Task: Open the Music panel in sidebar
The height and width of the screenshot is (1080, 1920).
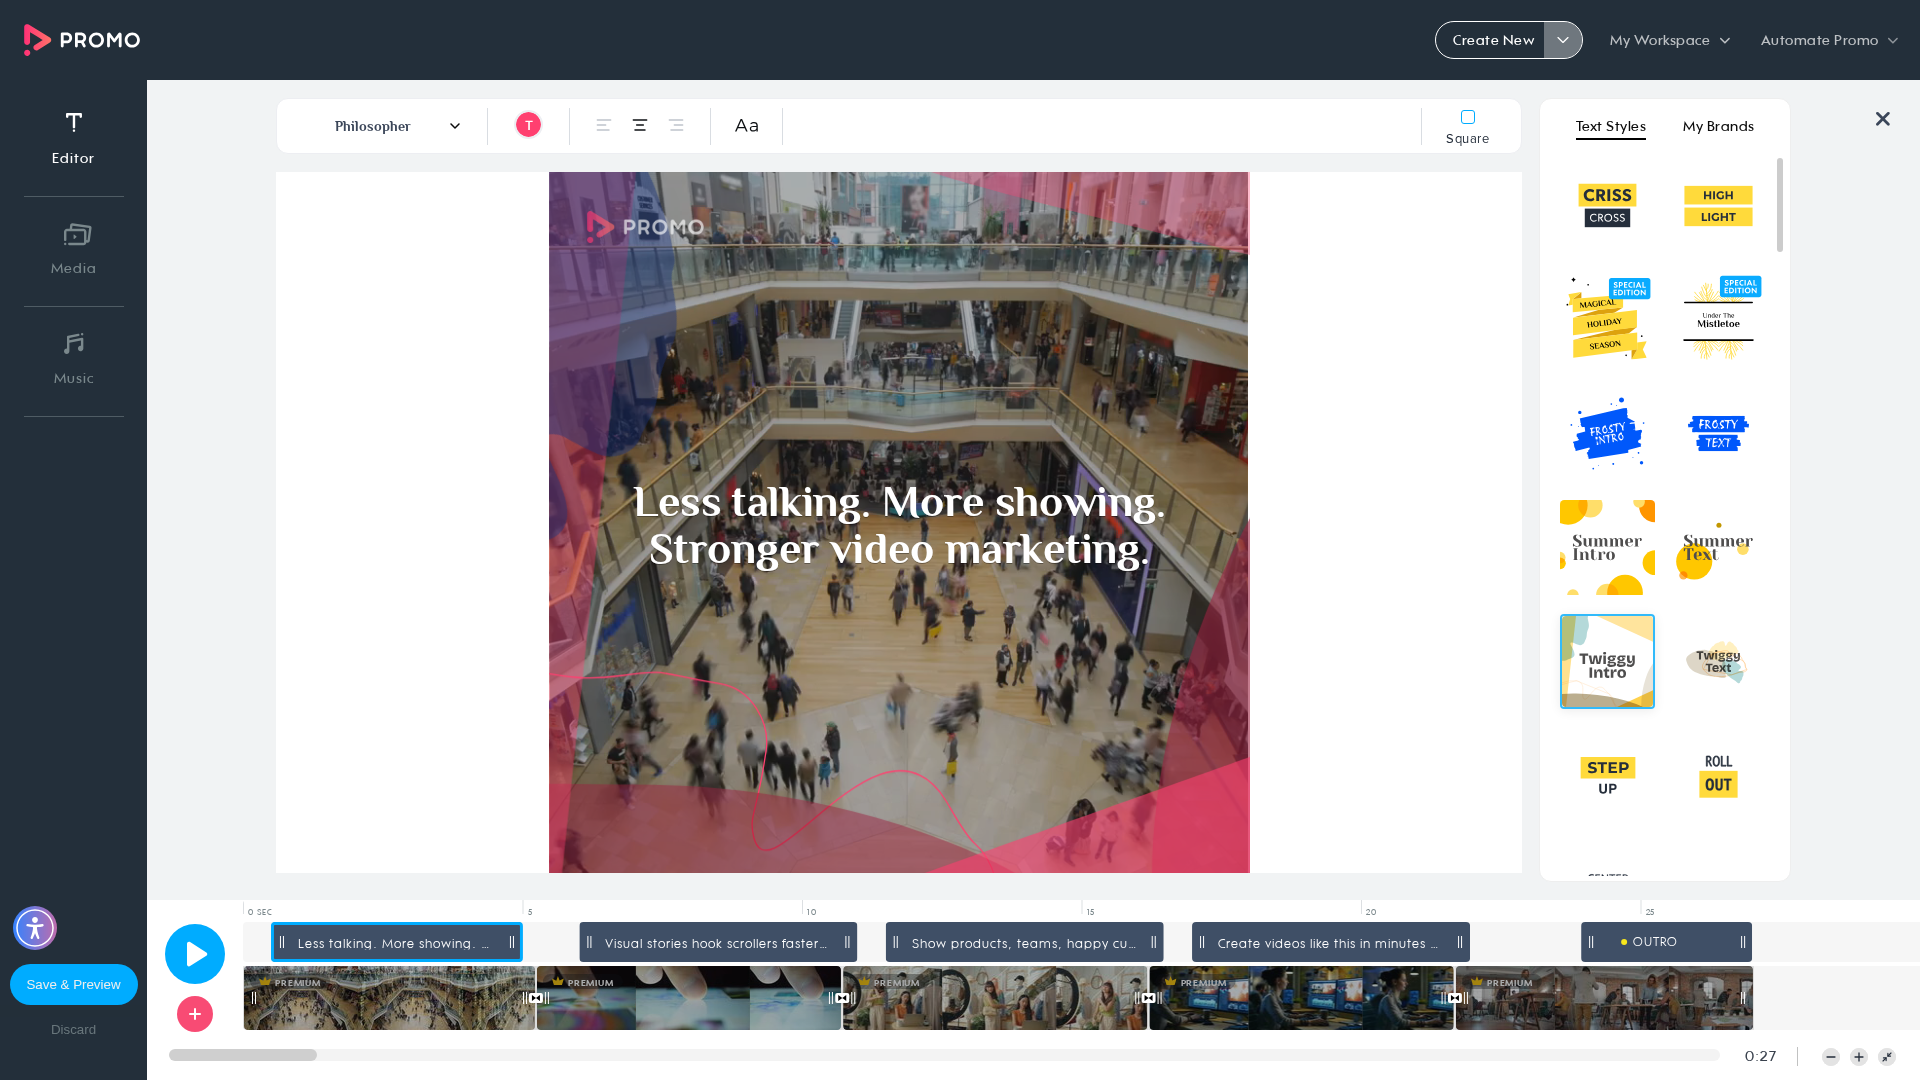Action: point(73,359)
